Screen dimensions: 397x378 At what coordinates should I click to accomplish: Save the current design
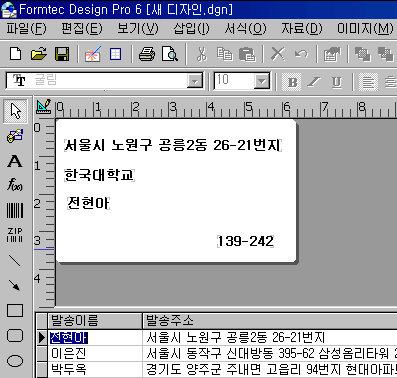tap(62, 54)
